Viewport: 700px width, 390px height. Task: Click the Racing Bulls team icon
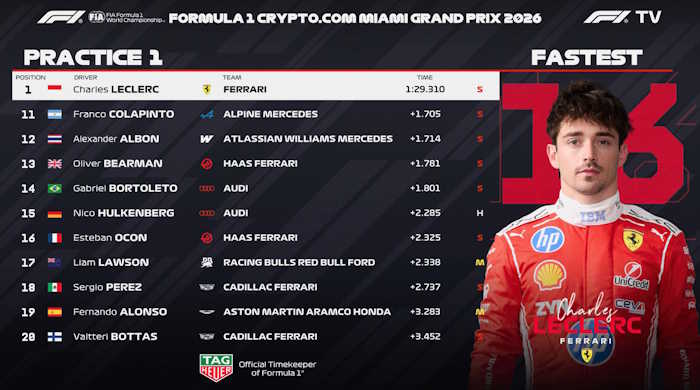click(x=207, y=262)
